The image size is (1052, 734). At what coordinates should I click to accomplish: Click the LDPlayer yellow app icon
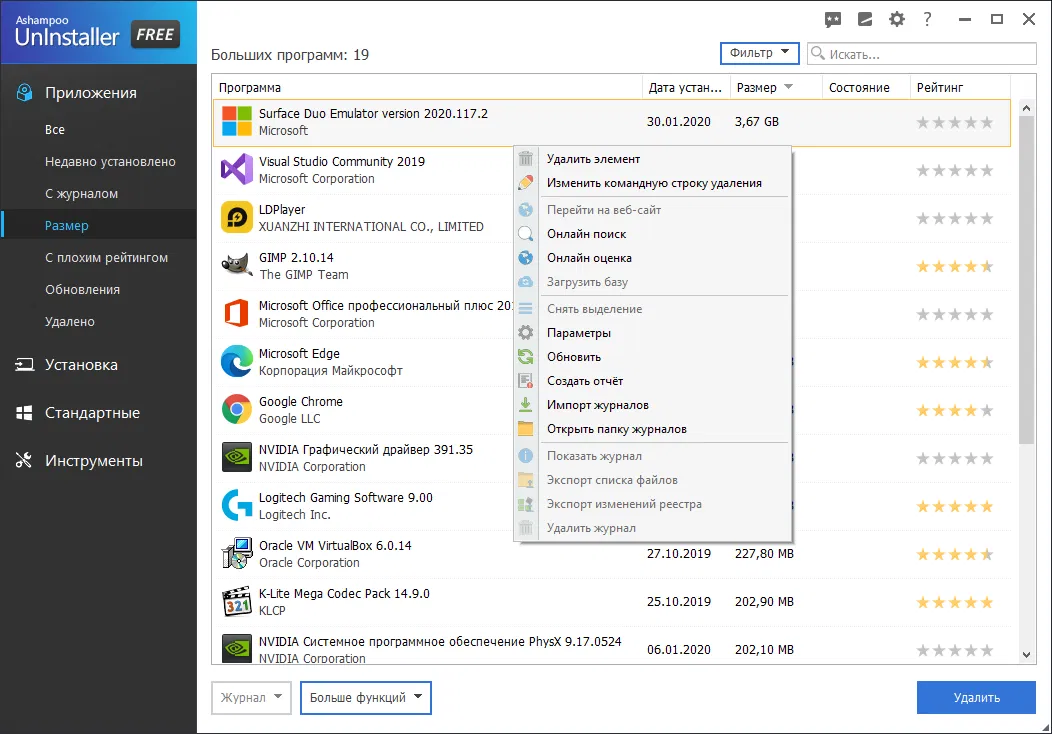point(237,217)
